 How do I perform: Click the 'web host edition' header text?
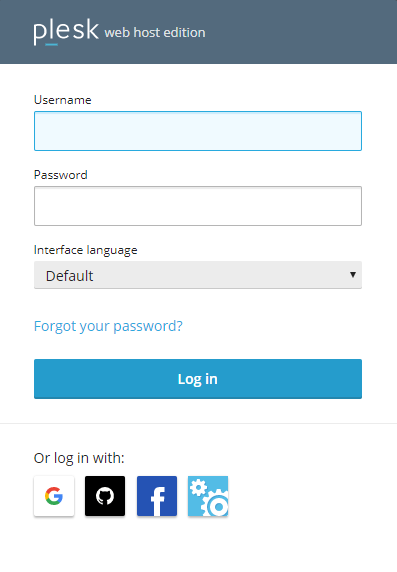(x=155, y=32)
